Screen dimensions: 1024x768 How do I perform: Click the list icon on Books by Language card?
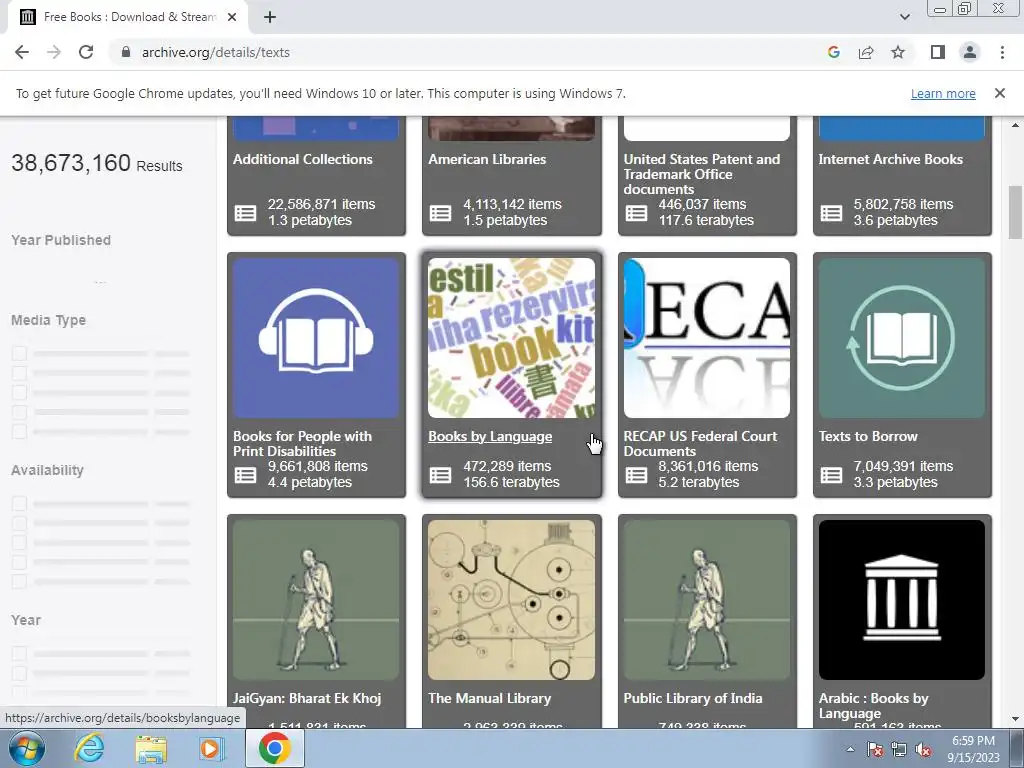click(440, 475)
